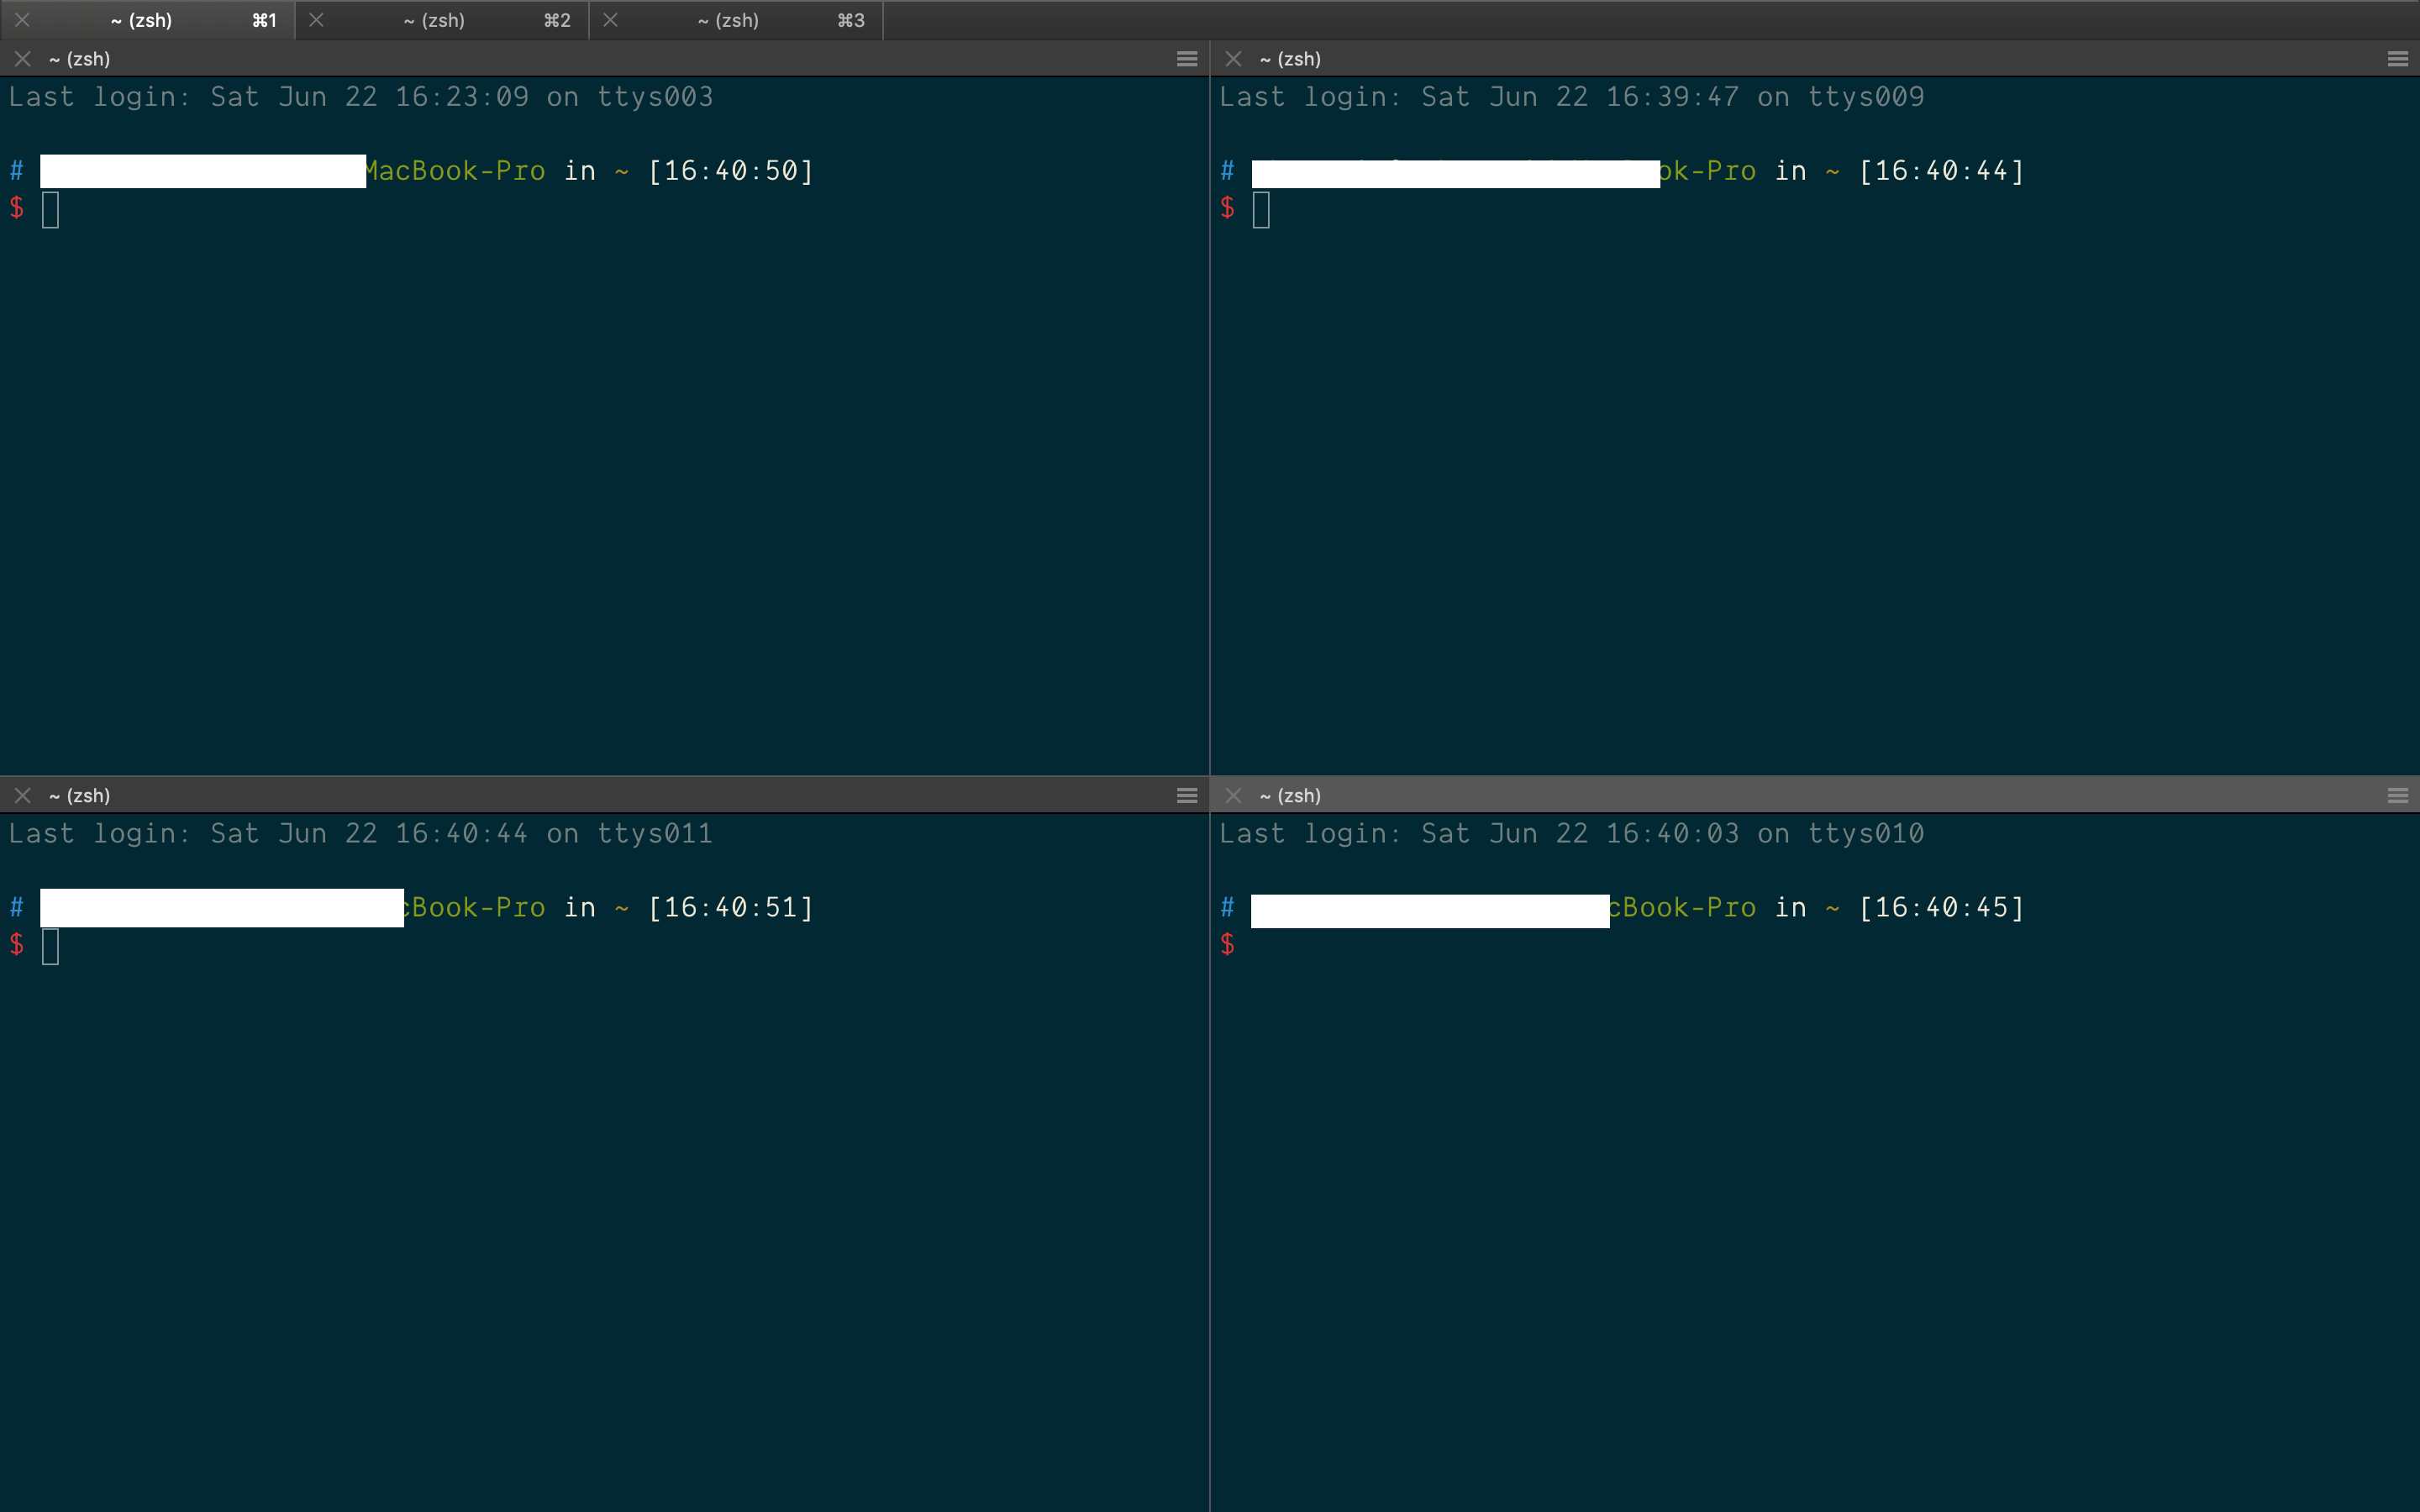Open the hamburger menu of the ttys003 pane
This screenshot has height=1512, width=2420.
coord(1187,59)
